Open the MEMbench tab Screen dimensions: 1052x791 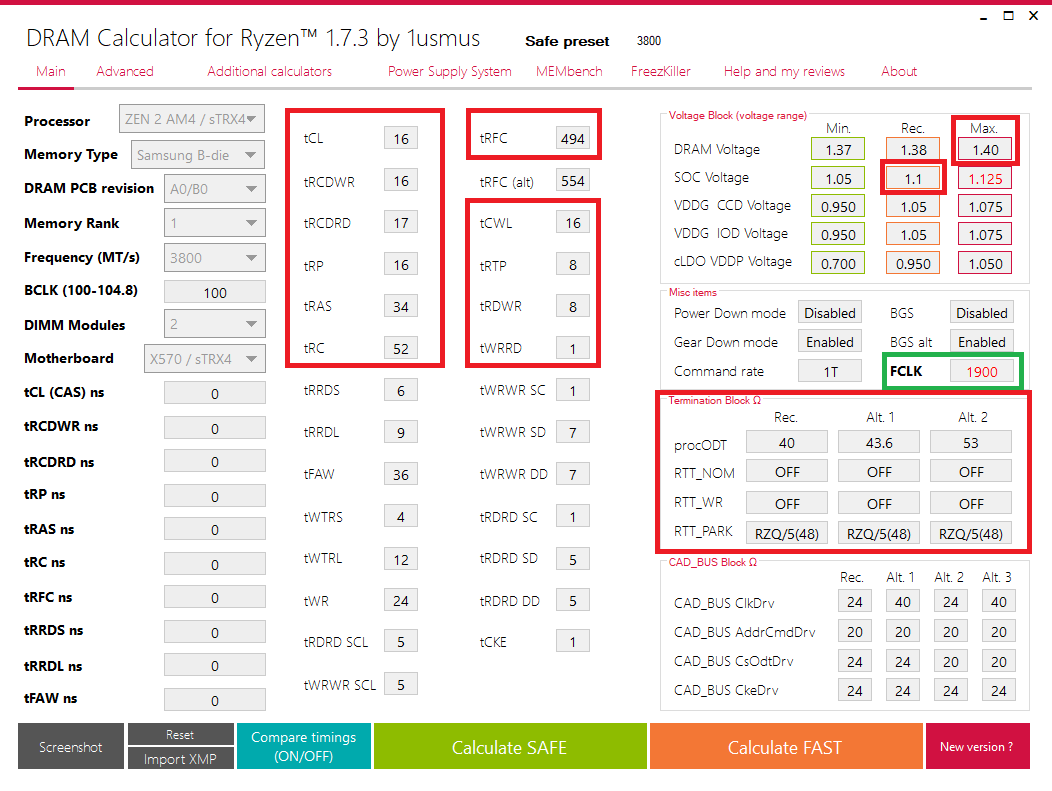[569, 71]
